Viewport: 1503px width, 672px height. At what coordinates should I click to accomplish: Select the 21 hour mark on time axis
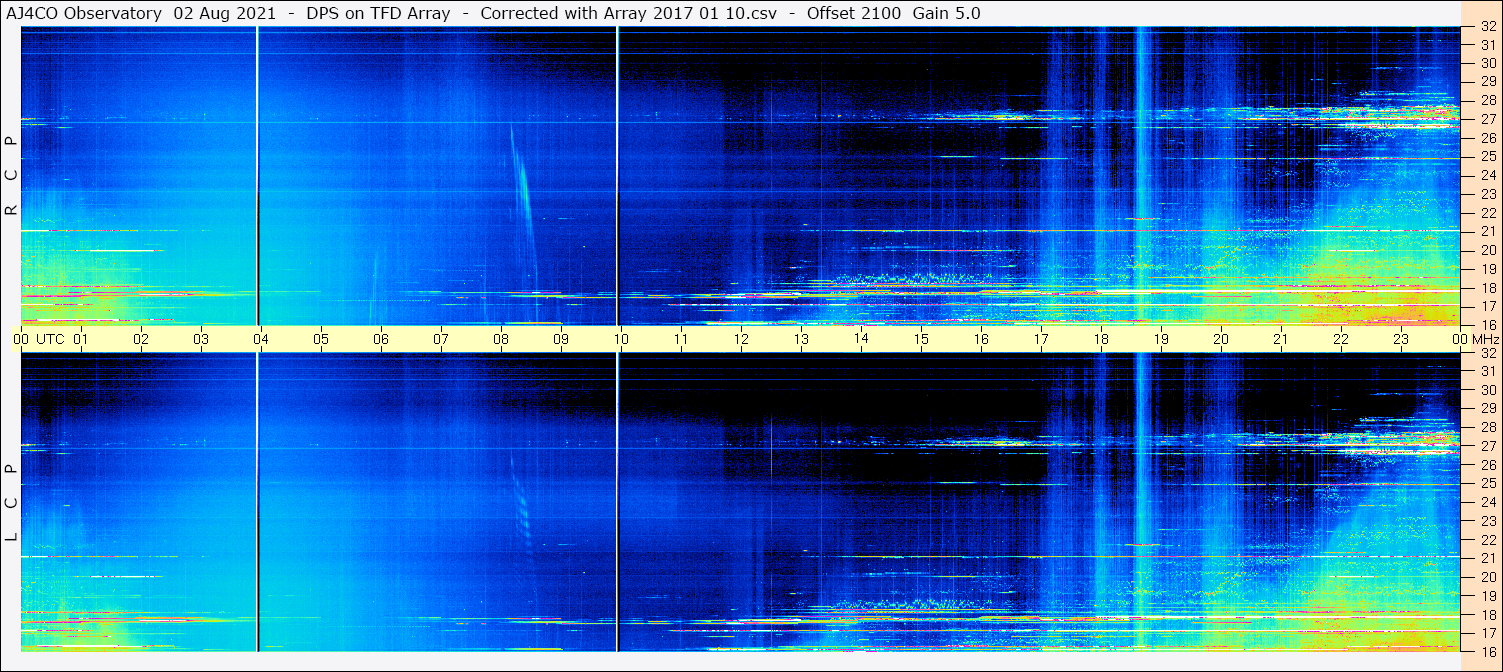(x=1281, y=339)
